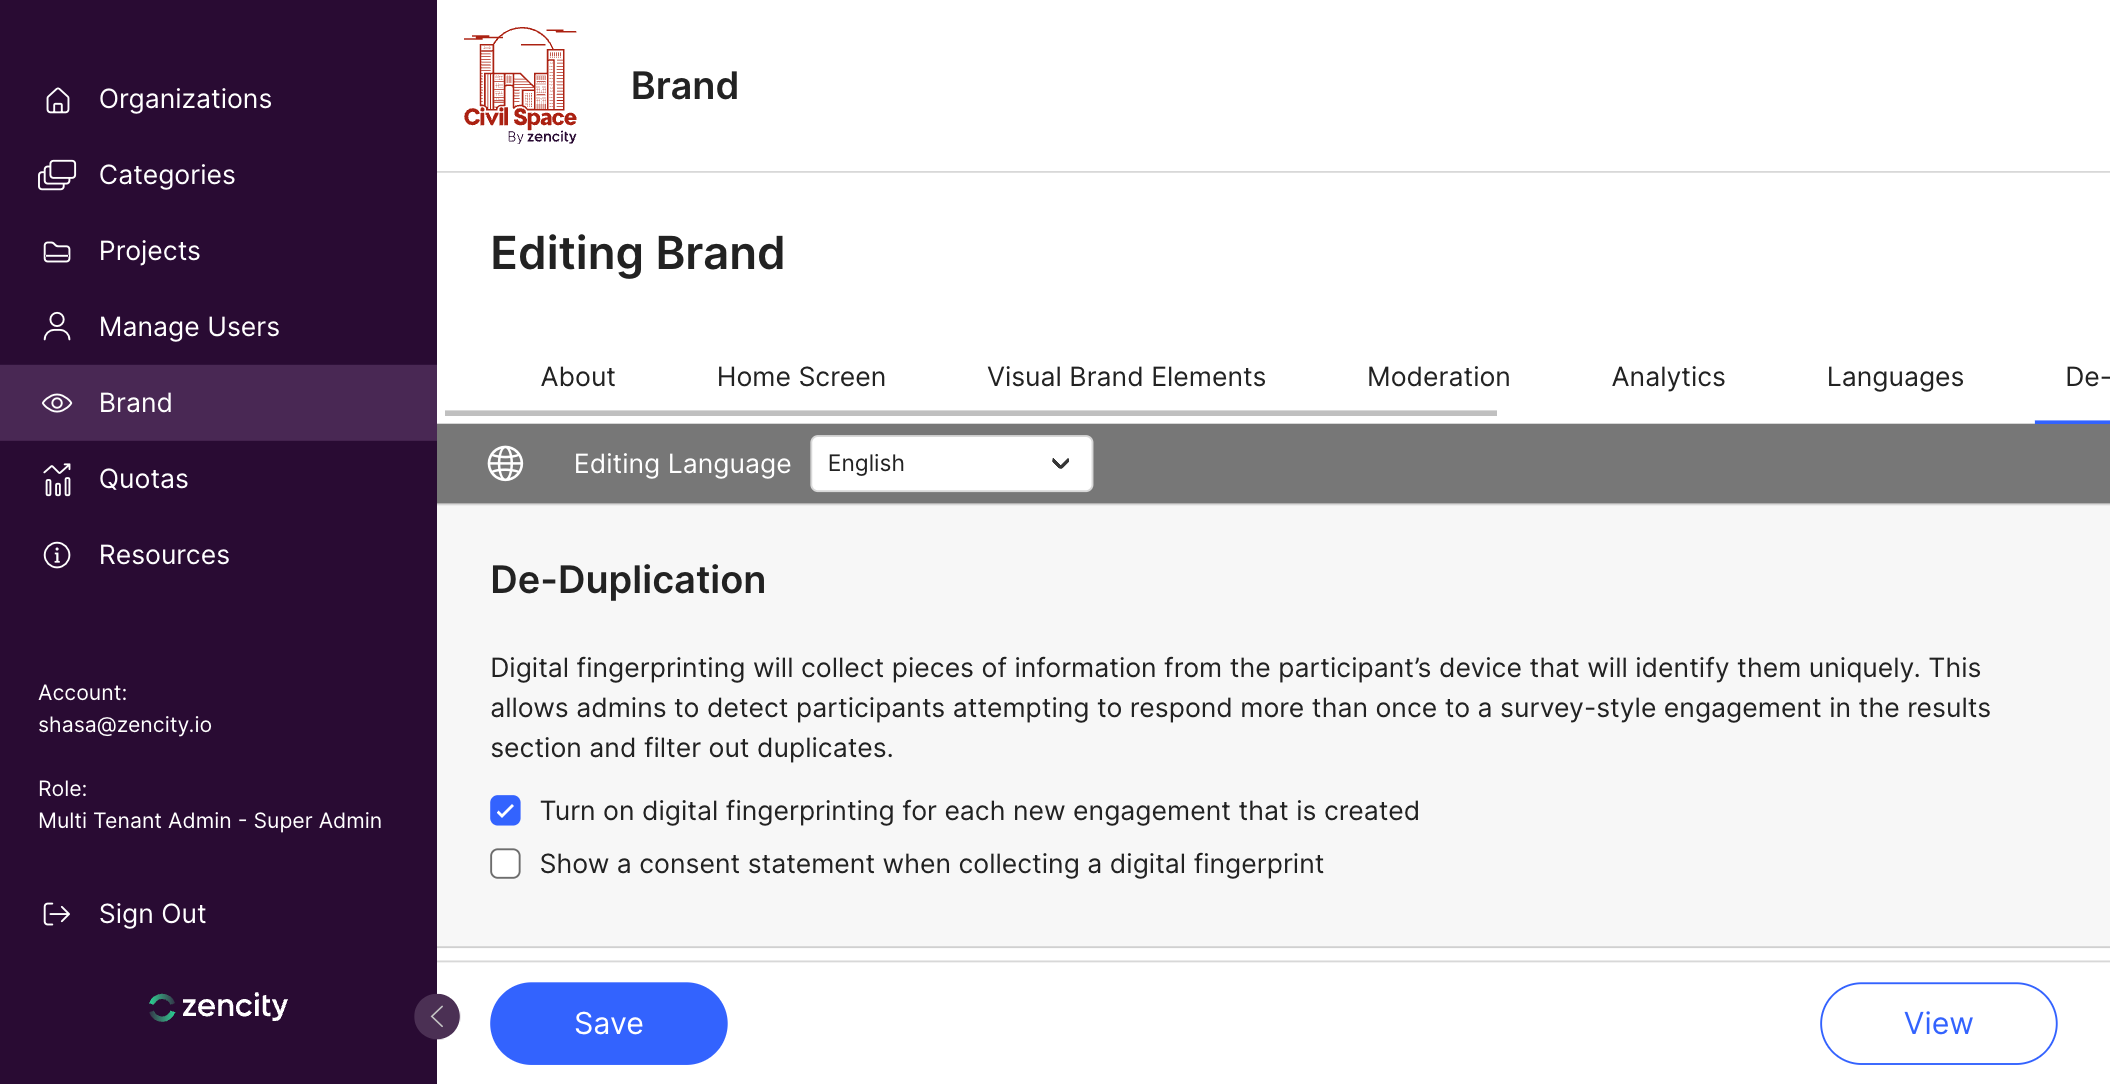Open the Moderation tab
This screenshot has width=2110, height=1084.
(x=1438, y=377)
